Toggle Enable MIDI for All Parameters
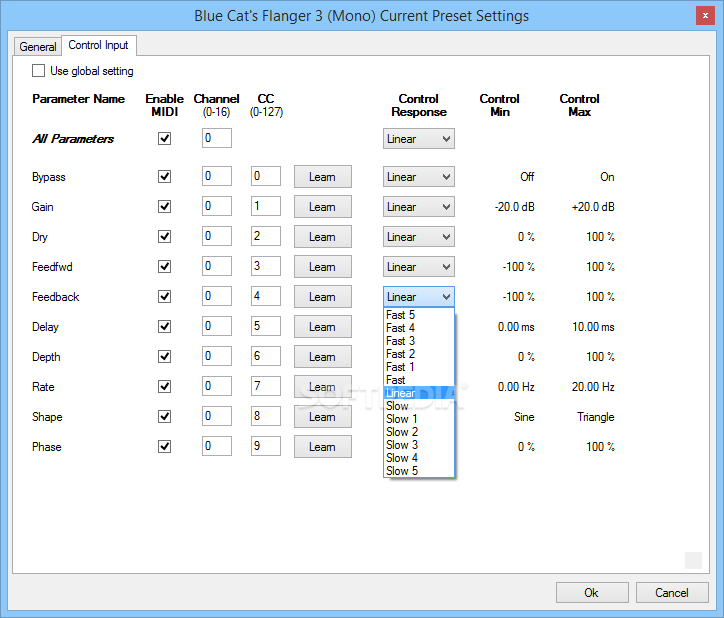This screenshot has height=618, width=724. 164,139
